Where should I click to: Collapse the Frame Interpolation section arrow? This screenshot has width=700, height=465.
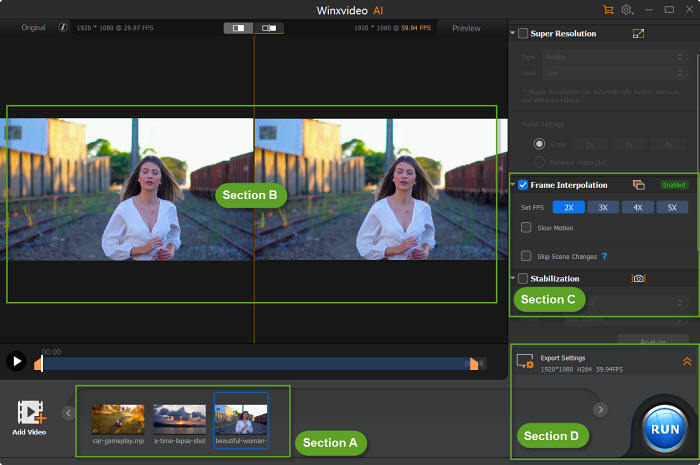coord(512,184)
